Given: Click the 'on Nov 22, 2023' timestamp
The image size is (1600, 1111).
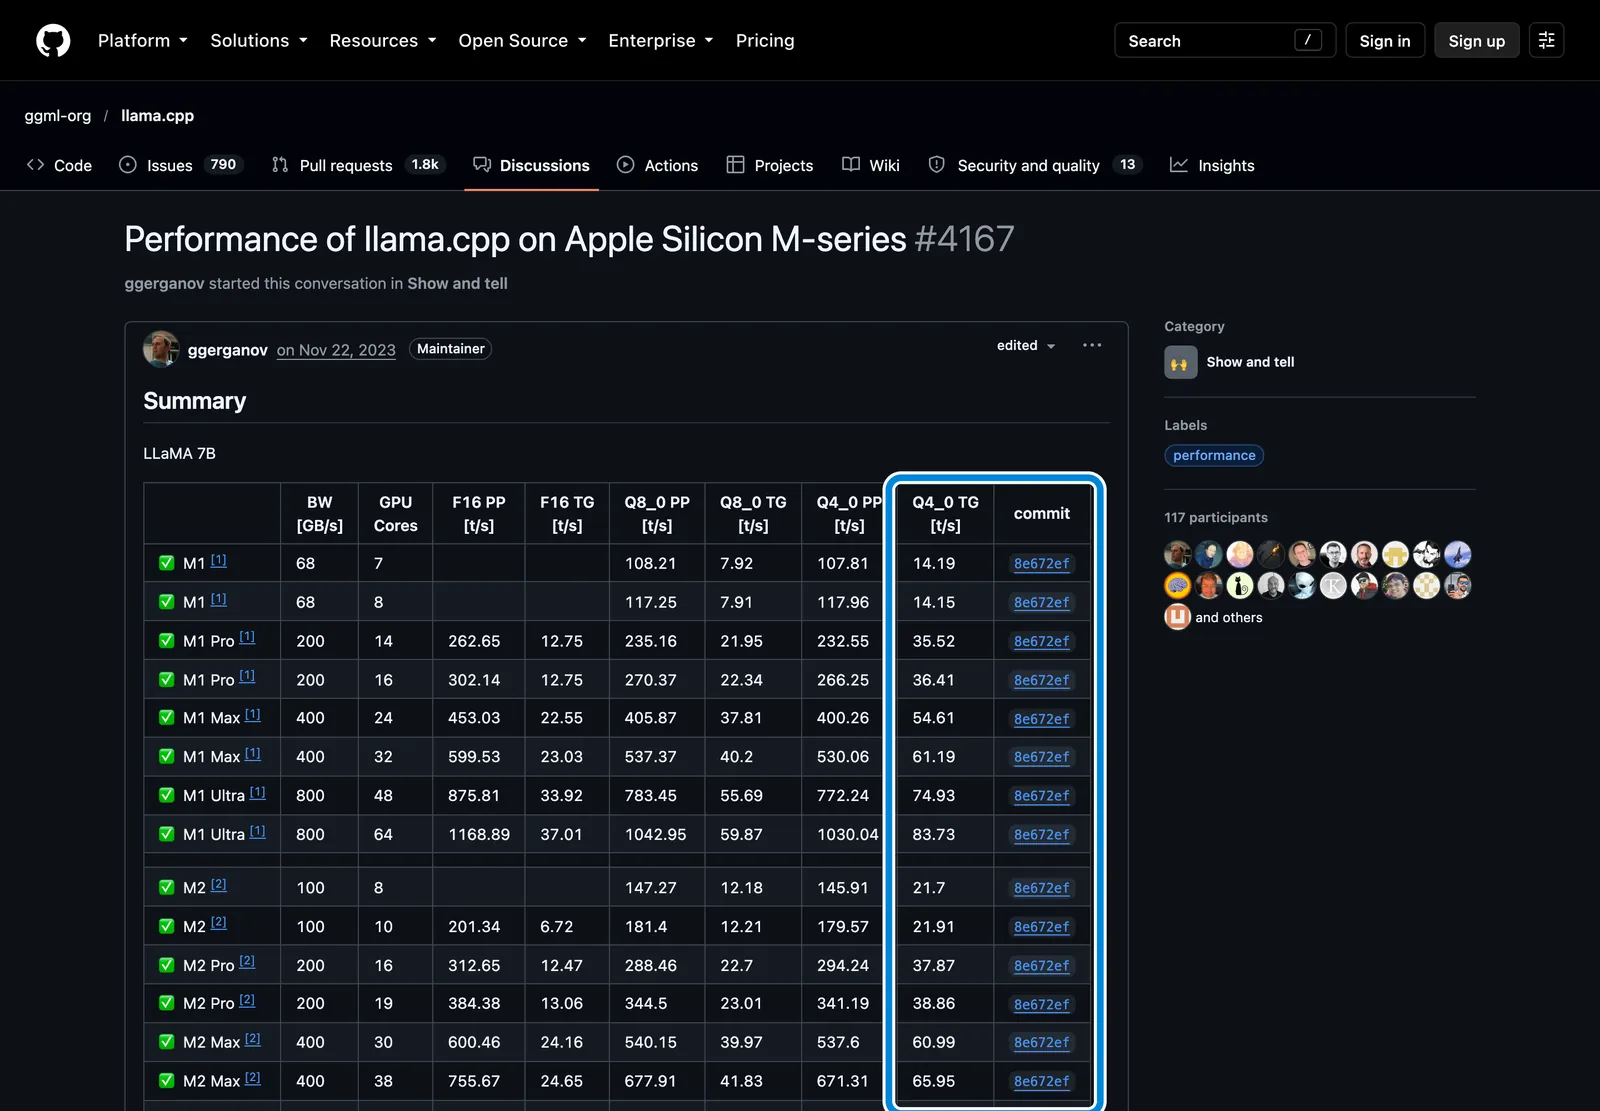Looking at the screenshot, I should (x=336, y=350).
